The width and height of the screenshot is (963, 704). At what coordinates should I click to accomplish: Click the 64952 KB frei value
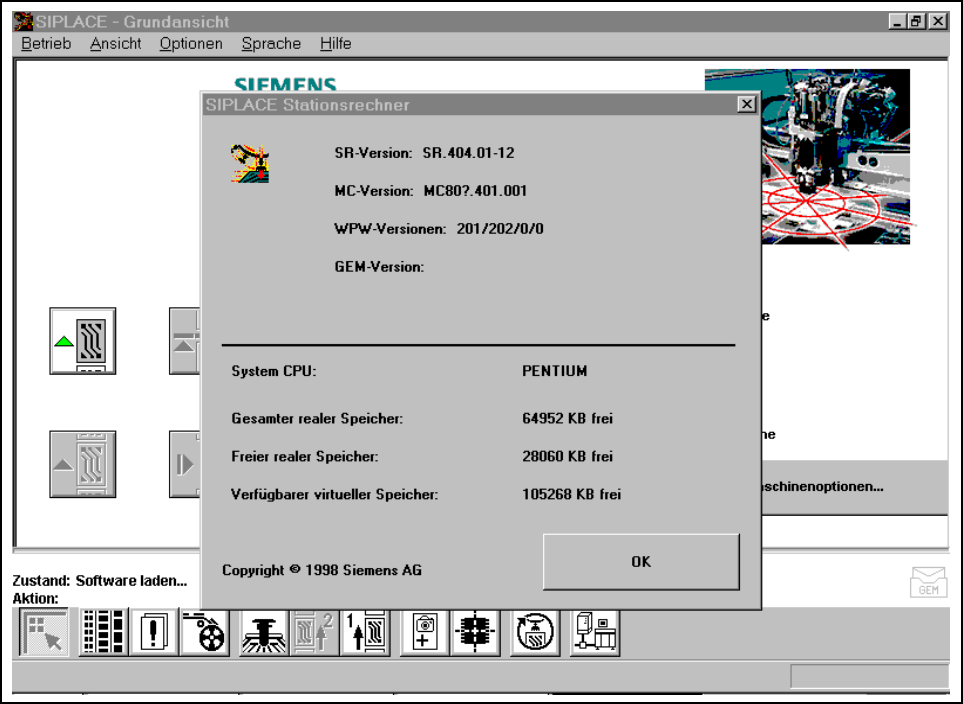[x=567, y=418]
